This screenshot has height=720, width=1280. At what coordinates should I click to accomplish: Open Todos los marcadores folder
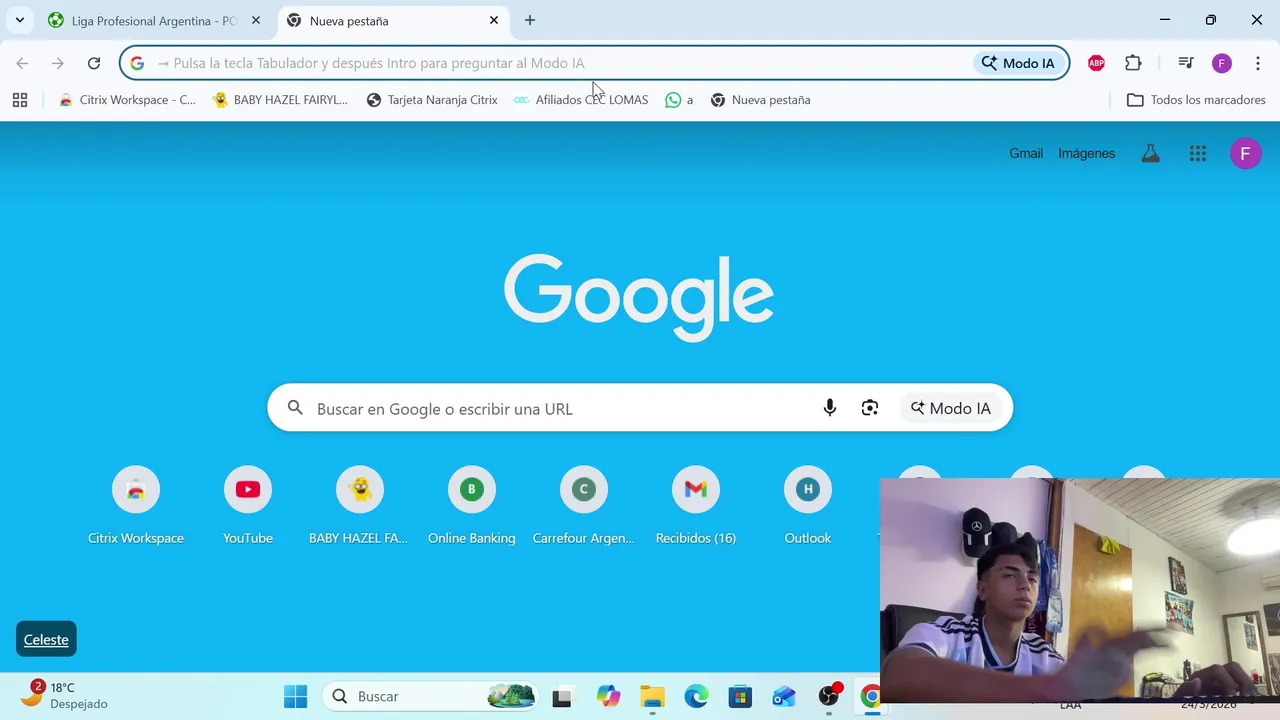pyautogui.click(x=1196, y=100)
